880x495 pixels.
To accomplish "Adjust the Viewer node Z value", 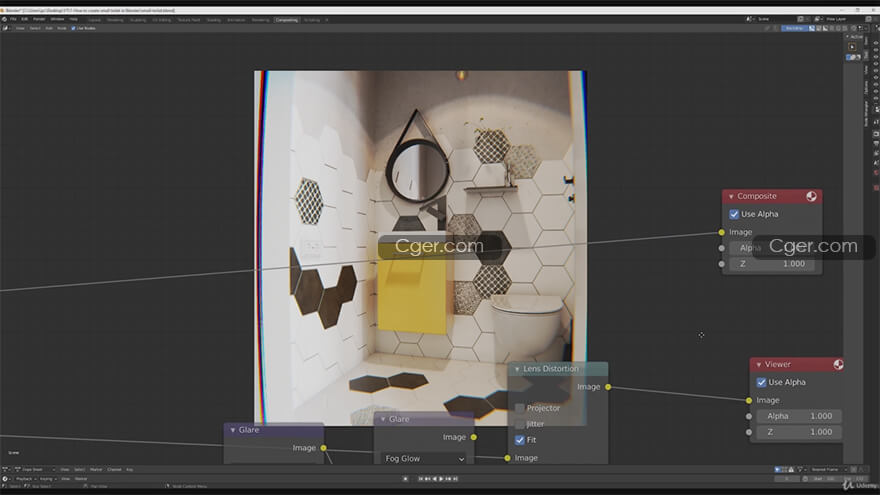I will pos(799,432).
